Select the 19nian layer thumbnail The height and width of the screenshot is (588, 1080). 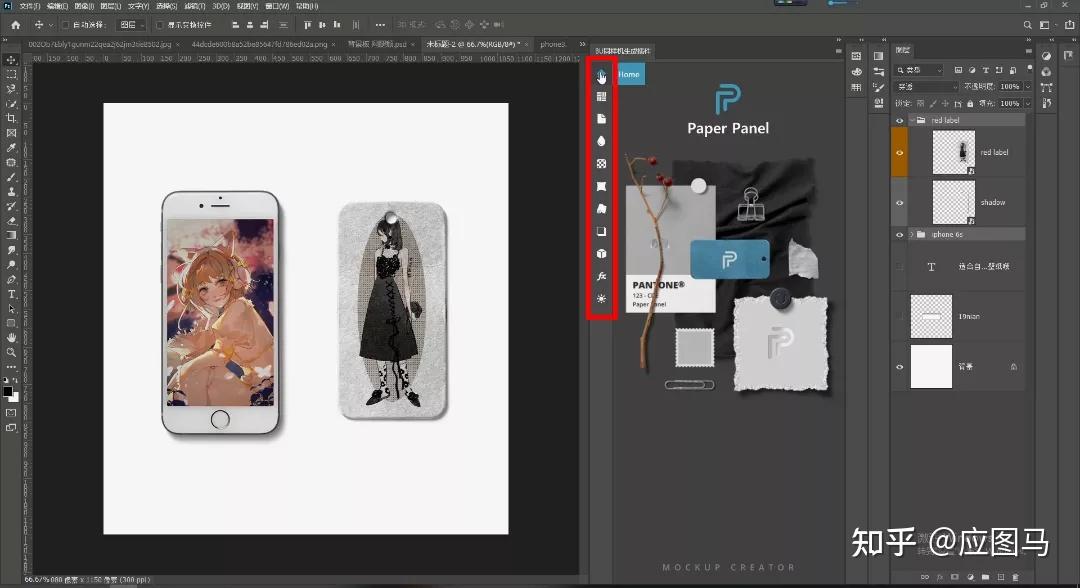931,316
